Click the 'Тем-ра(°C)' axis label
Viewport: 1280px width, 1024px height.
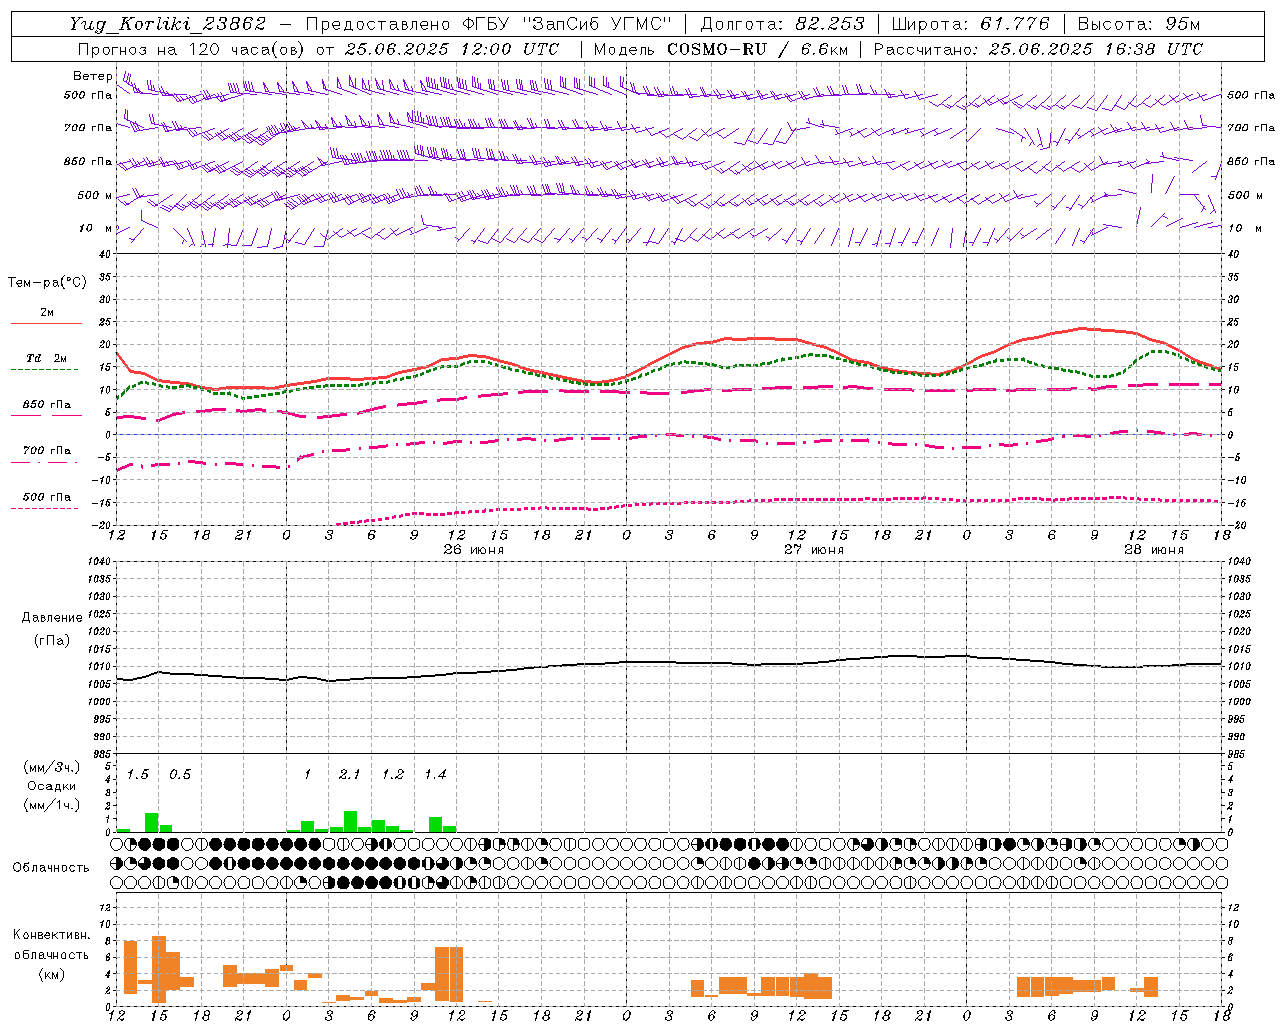click(x=47, y=283)
